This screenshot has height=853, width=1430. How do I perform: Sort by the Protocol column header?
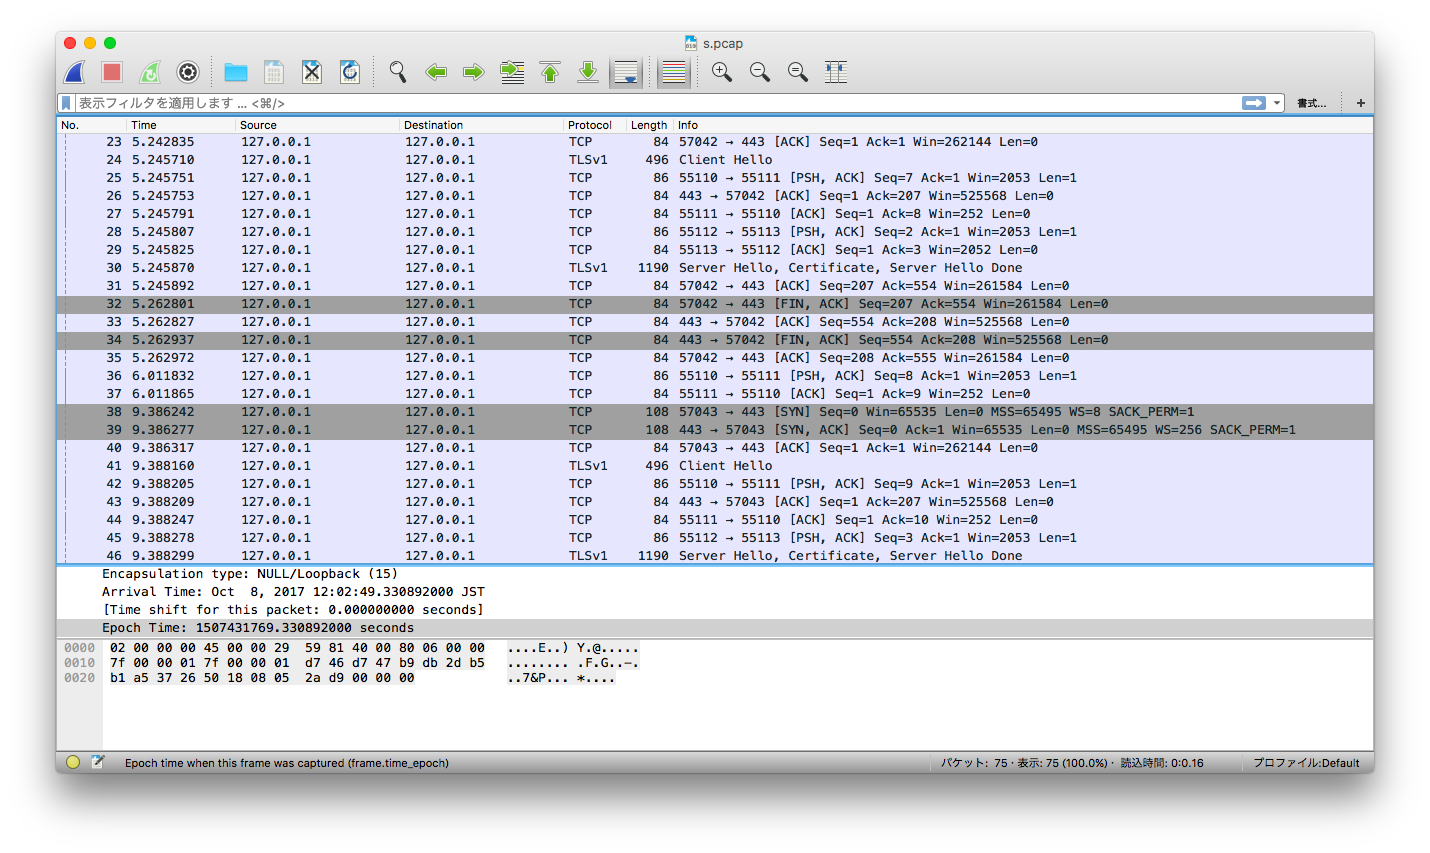[594, 125]
